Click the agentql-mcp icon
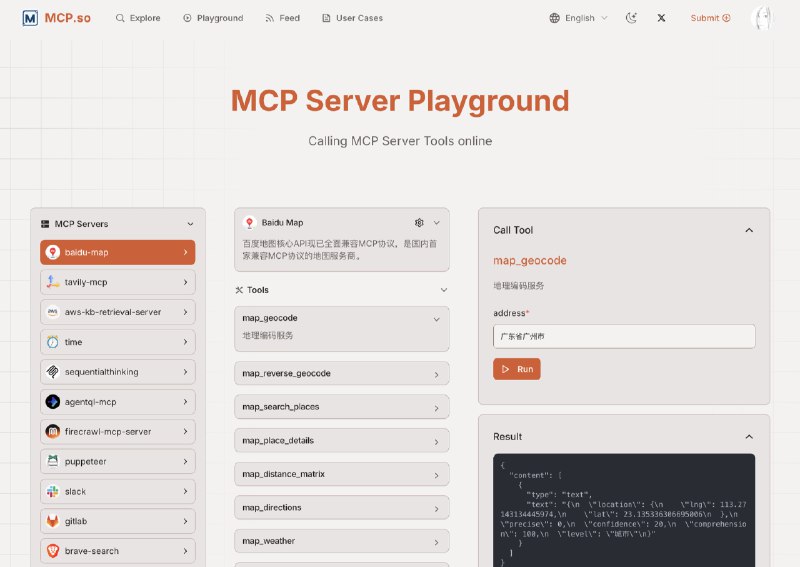 coord(53,402)
